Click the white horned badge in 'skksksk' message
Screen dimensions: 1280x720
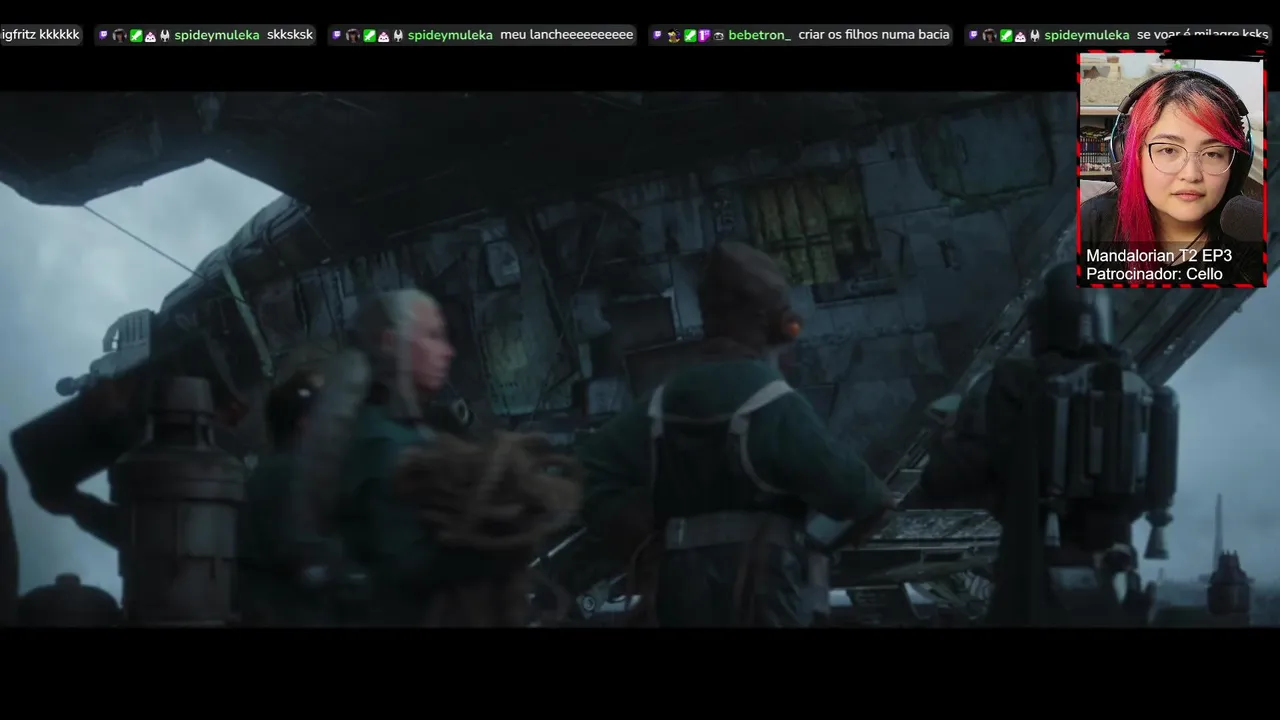coord(165,36)
